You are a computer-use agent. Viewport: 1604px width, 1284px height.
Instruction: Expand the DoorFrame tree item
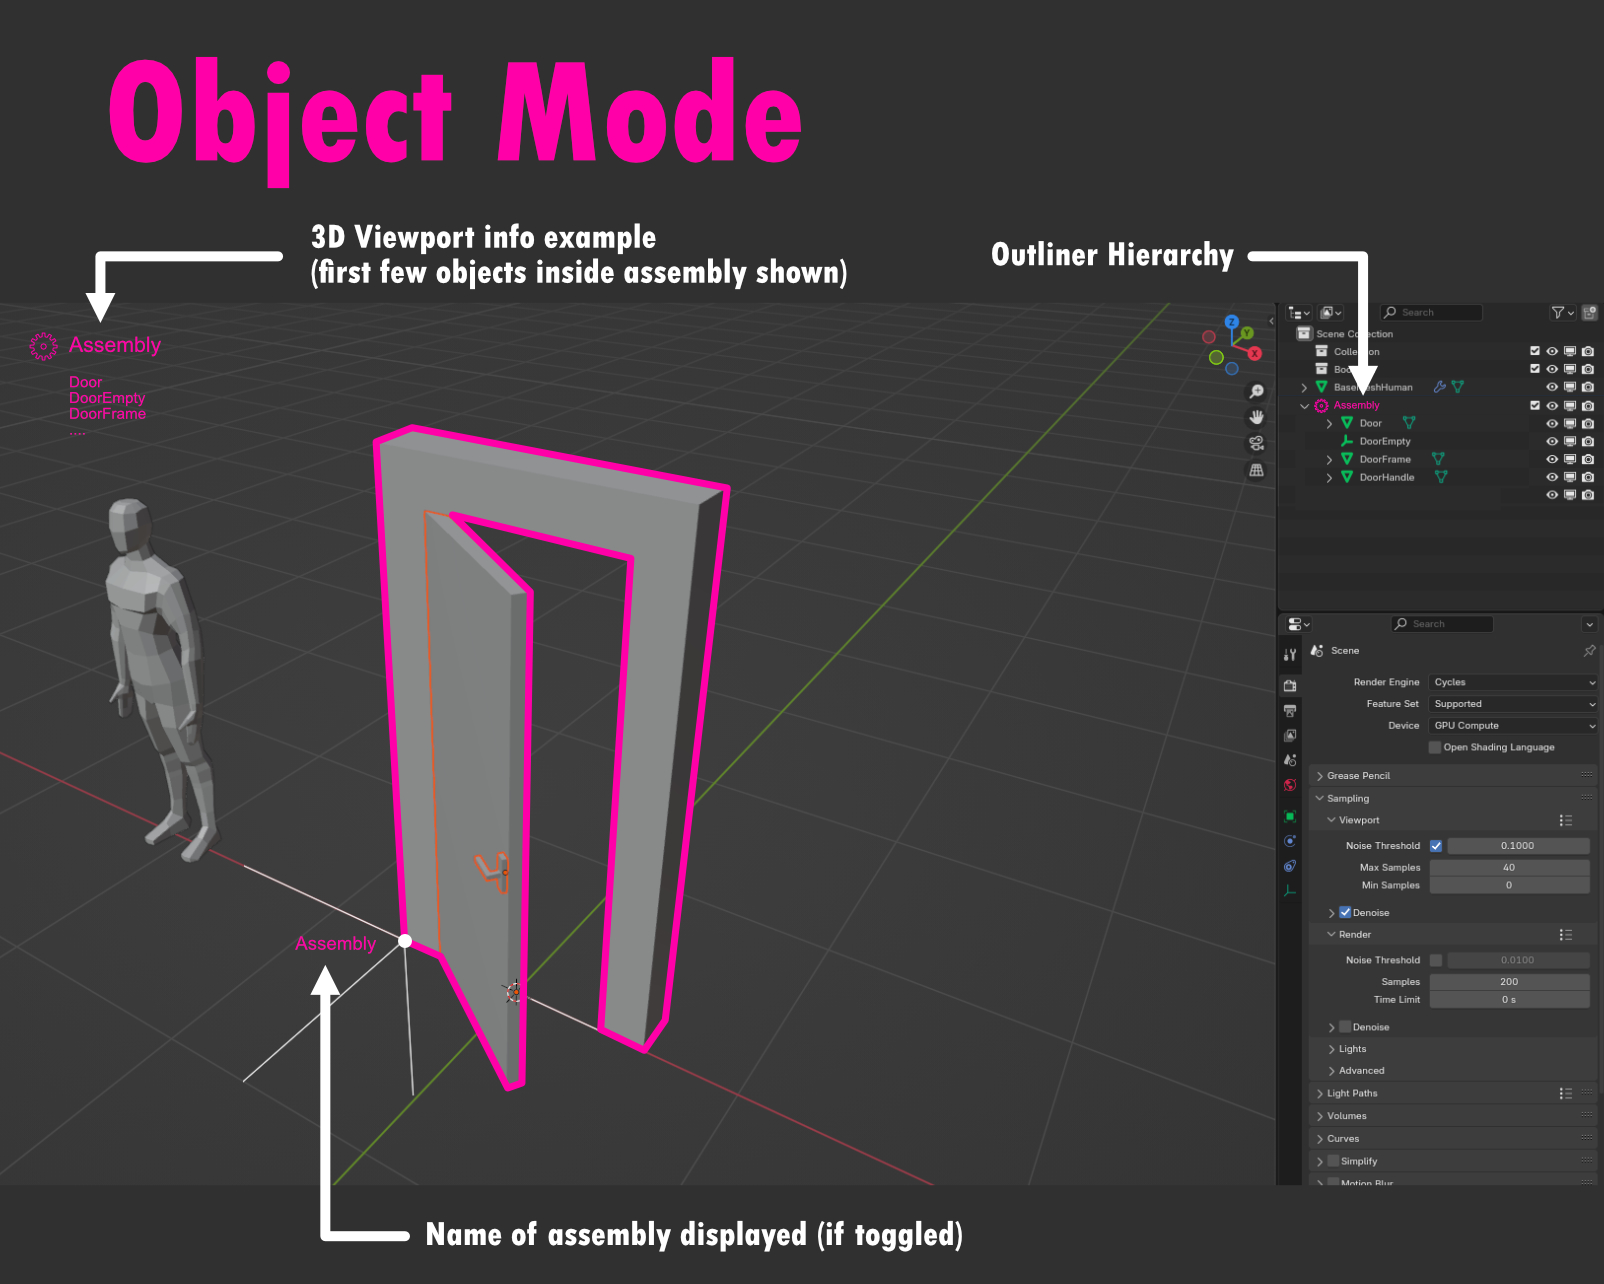[x=1329, y=460]
